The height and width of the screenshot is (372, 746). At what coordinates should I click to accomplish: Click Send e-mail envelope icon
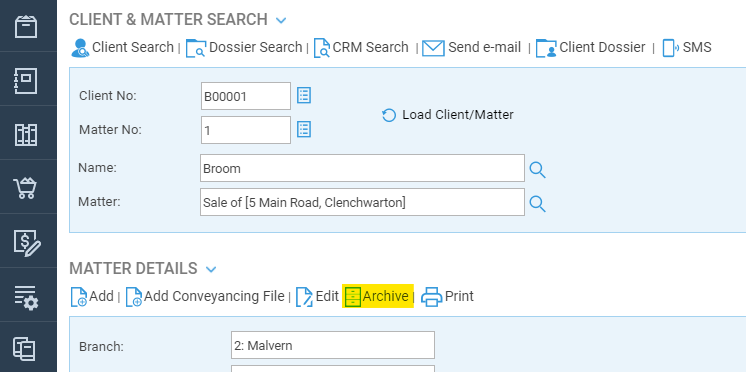coord(433,48)
